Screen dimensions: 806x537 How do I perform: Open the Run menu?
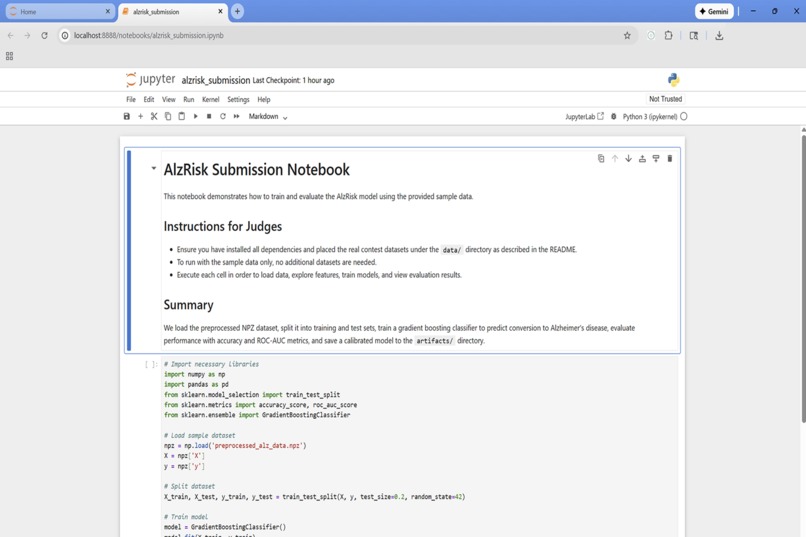click(189, 100)
